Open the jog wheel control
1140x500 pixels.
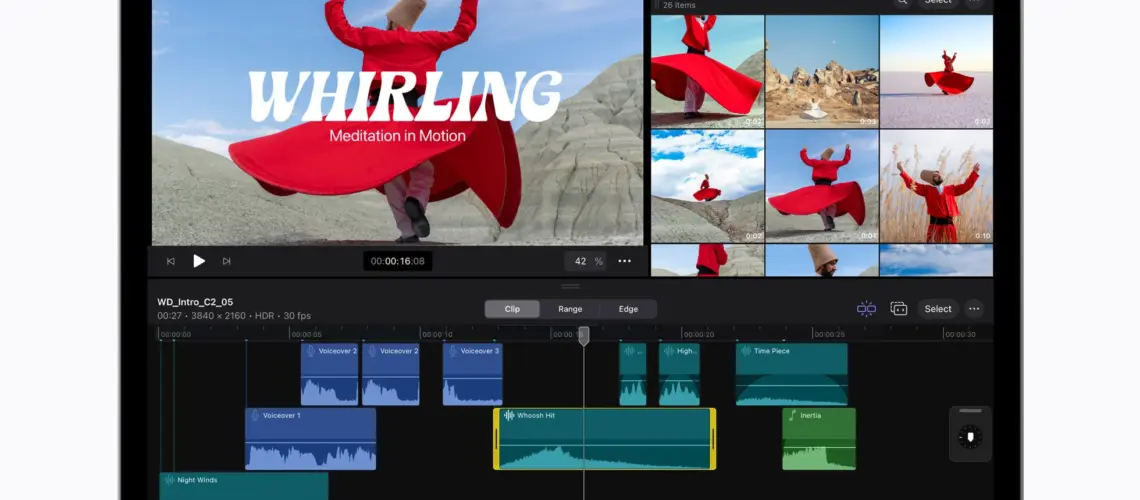coord(970,436)
